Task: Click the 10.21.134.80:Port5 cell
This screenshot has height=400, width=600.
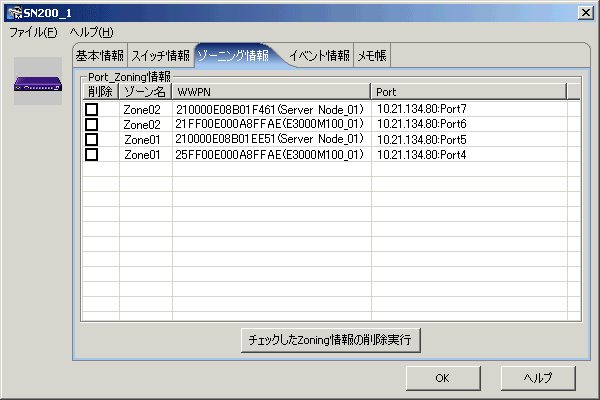Action: (x=469, y=139)
